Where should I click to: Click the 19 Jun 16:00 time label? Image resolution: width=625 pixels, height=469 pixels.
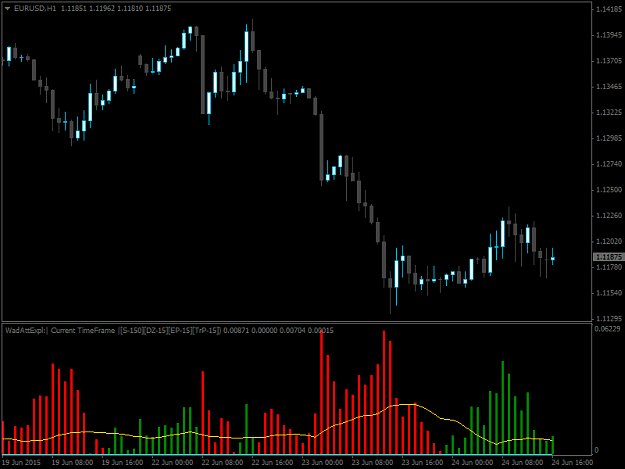[122, 463]
